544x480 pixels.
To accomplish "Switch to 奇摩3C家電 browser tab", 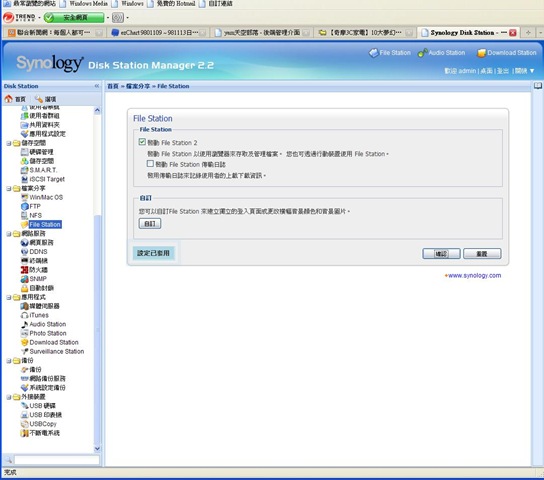I will (365, 33).
